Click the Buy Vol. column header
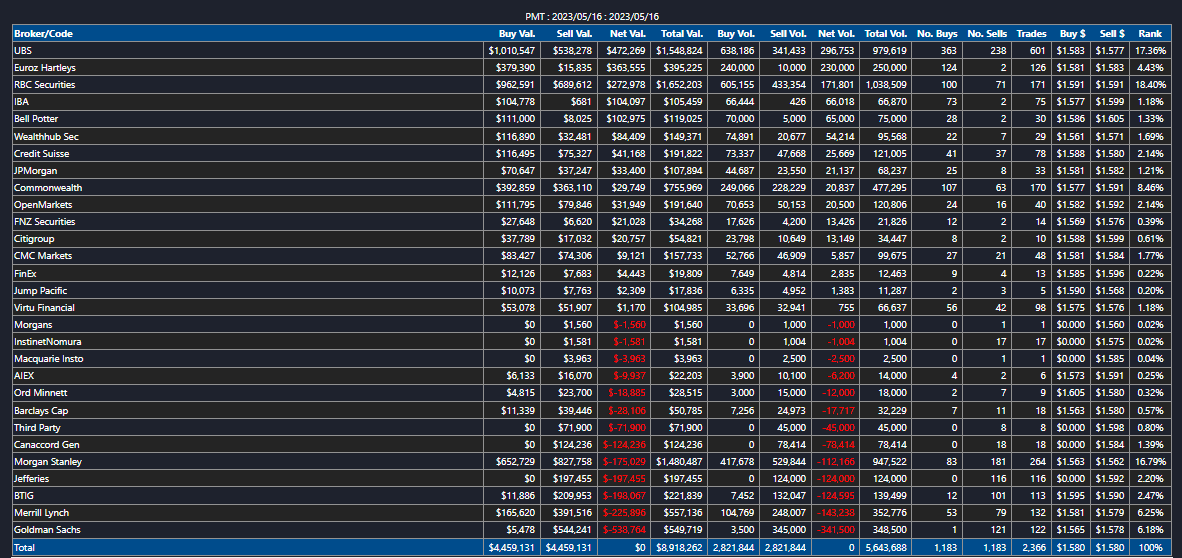 point(736,33)
